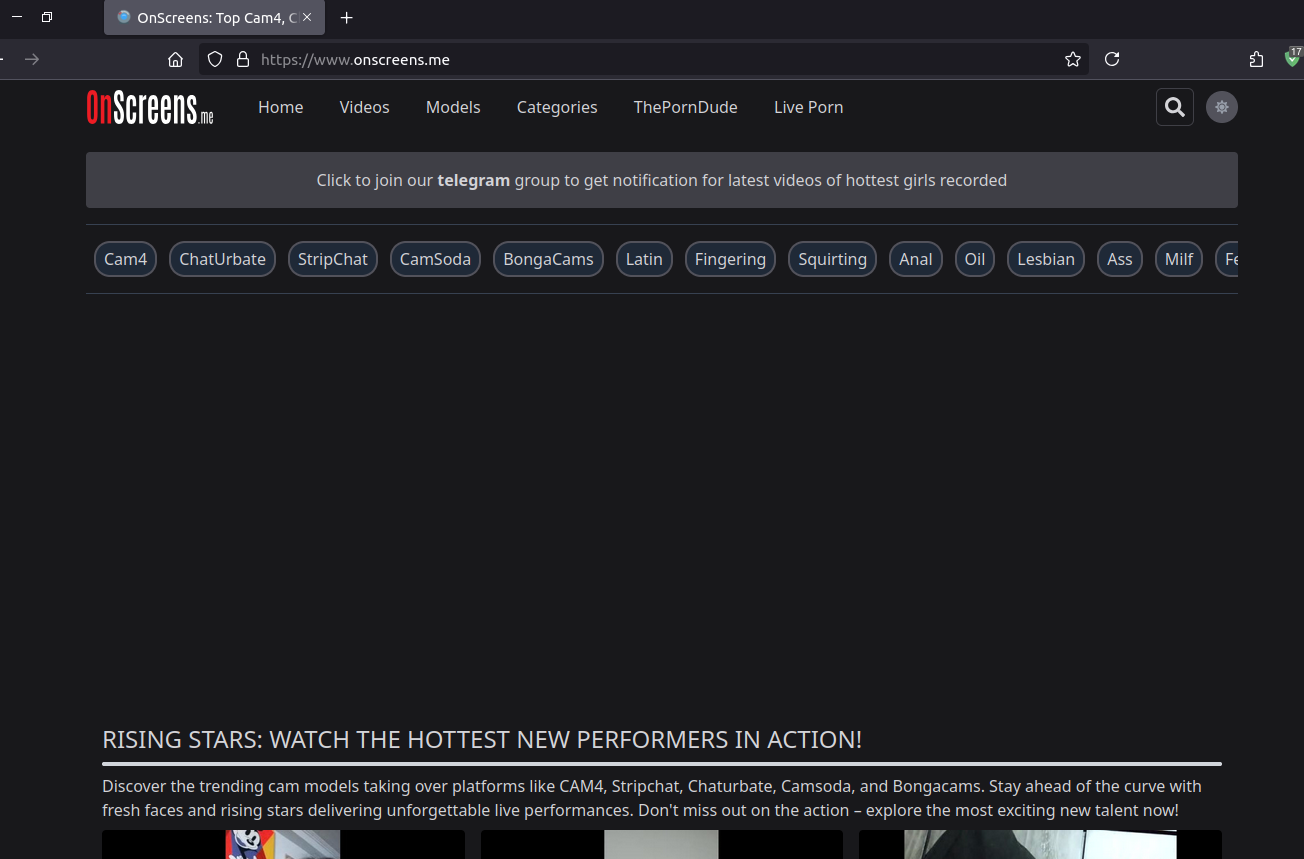The width and height of the screenshot is (1304, 859).
Task: Go to the Categories page
Action: coord(557,107)
